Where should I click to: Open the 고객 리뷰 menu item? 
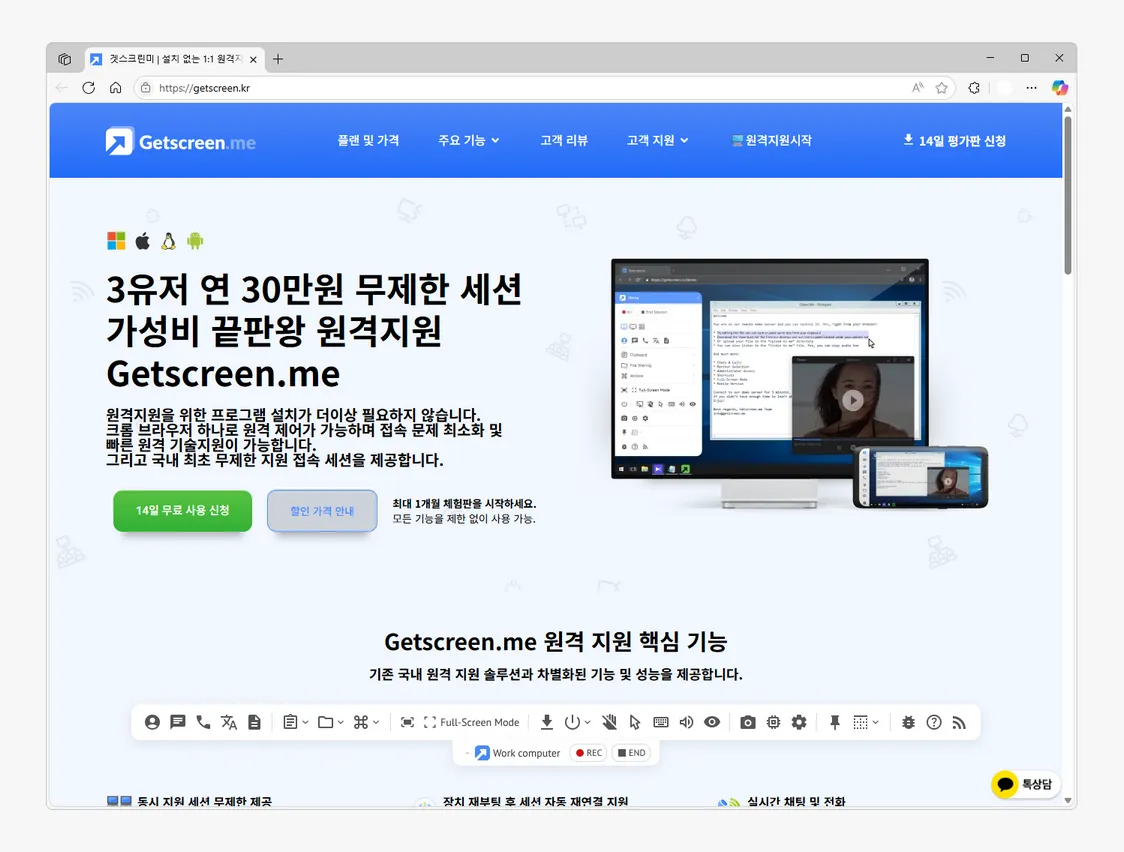[564, 140]
